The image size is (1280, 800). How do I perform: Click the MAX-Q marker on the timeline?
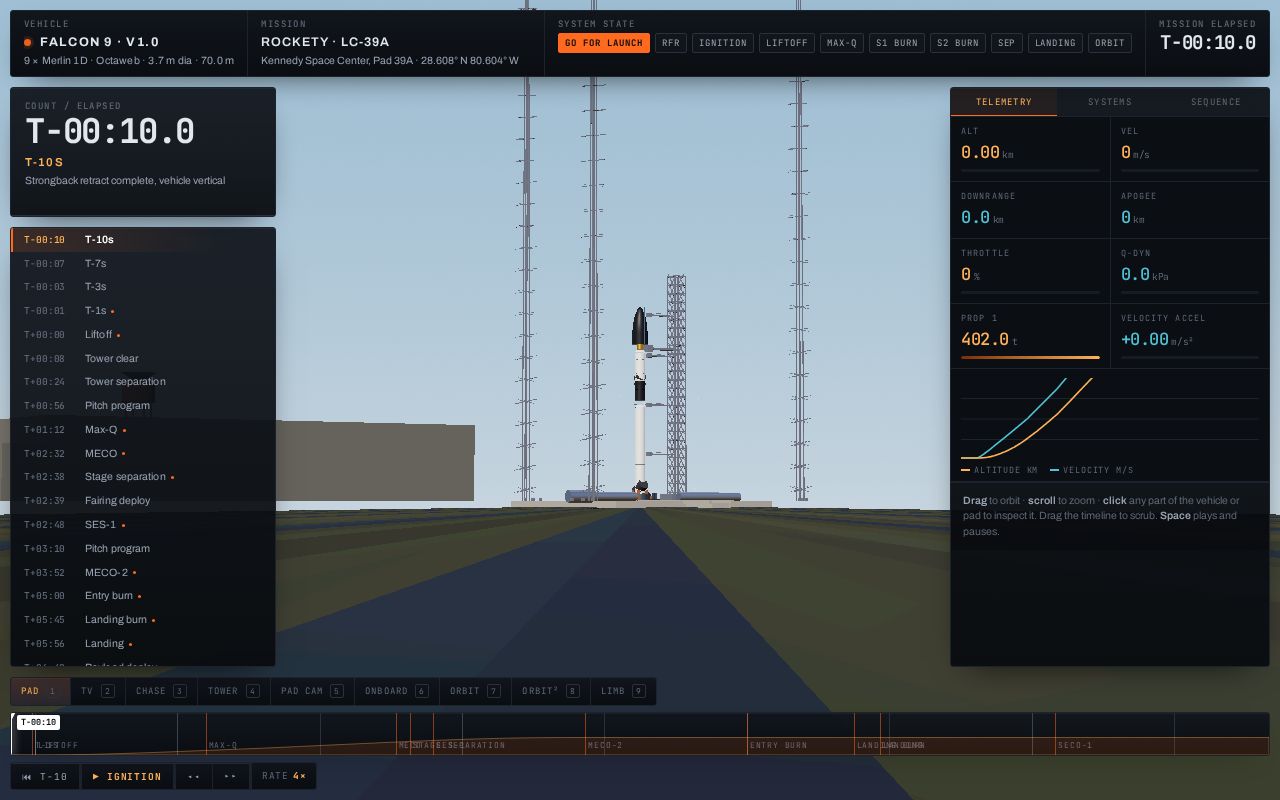(x=223, y=745)
